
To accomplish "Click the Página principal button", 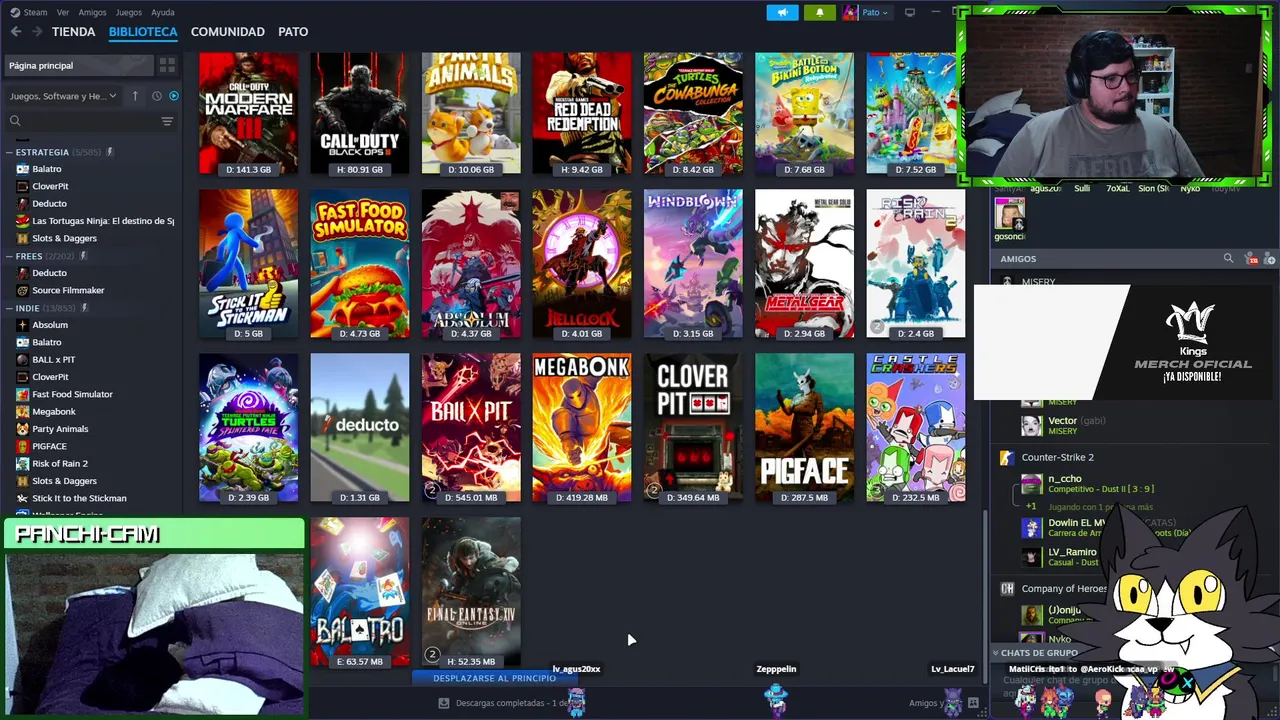I will [x=80, y=65].
